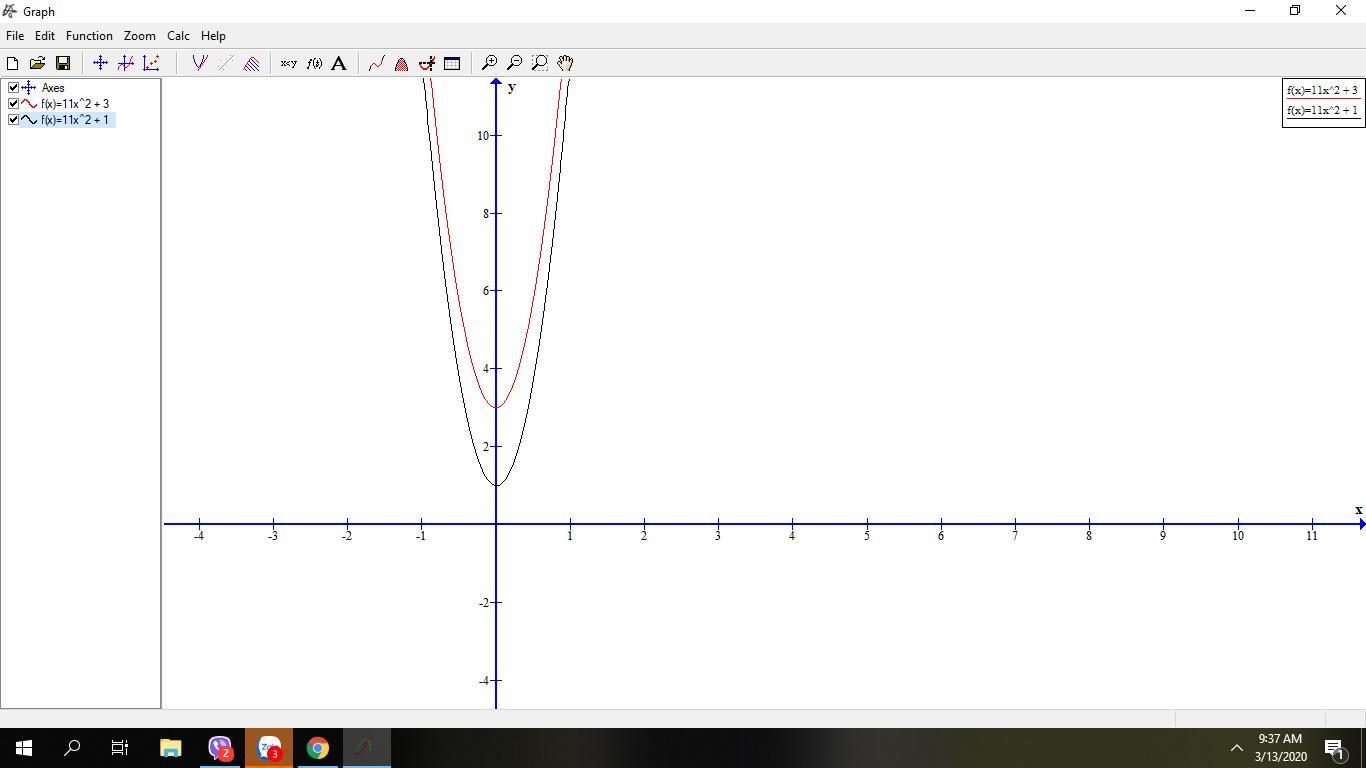Hide the f(x)=11x^2 + 3 graph checkbox
Screen dimensions: 1366x768
(13, 104)
